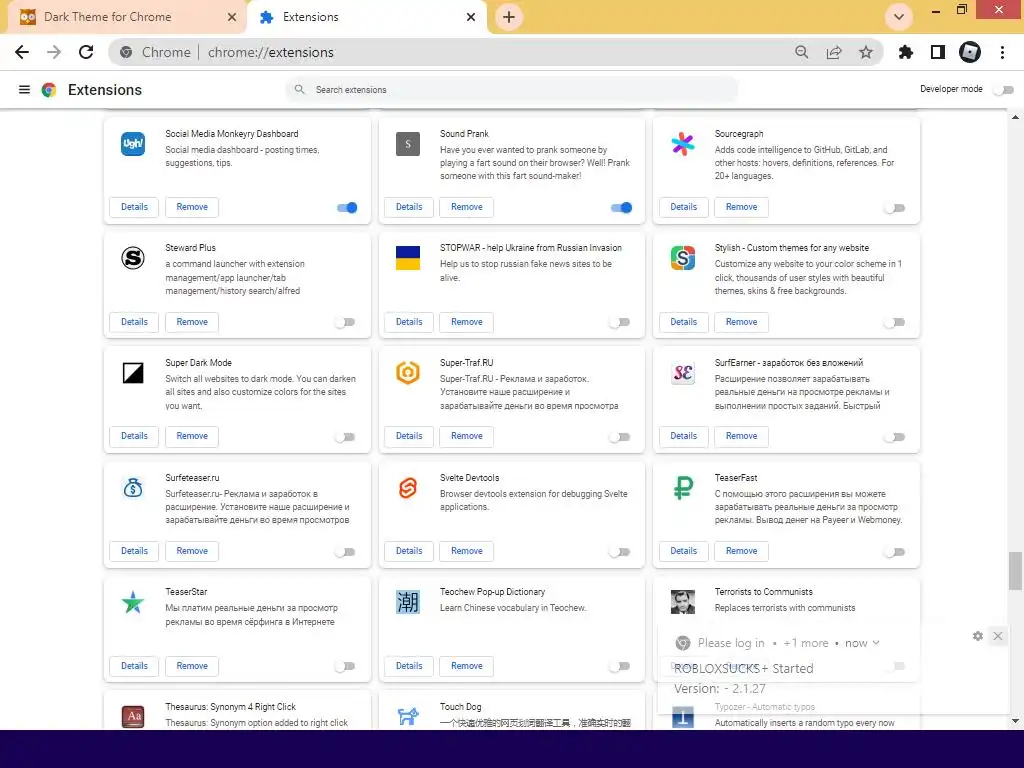The height and width of the screenshot is (768, 1024).
Task: Remove the Sourcegraph extension
Action: click(741, 207)
